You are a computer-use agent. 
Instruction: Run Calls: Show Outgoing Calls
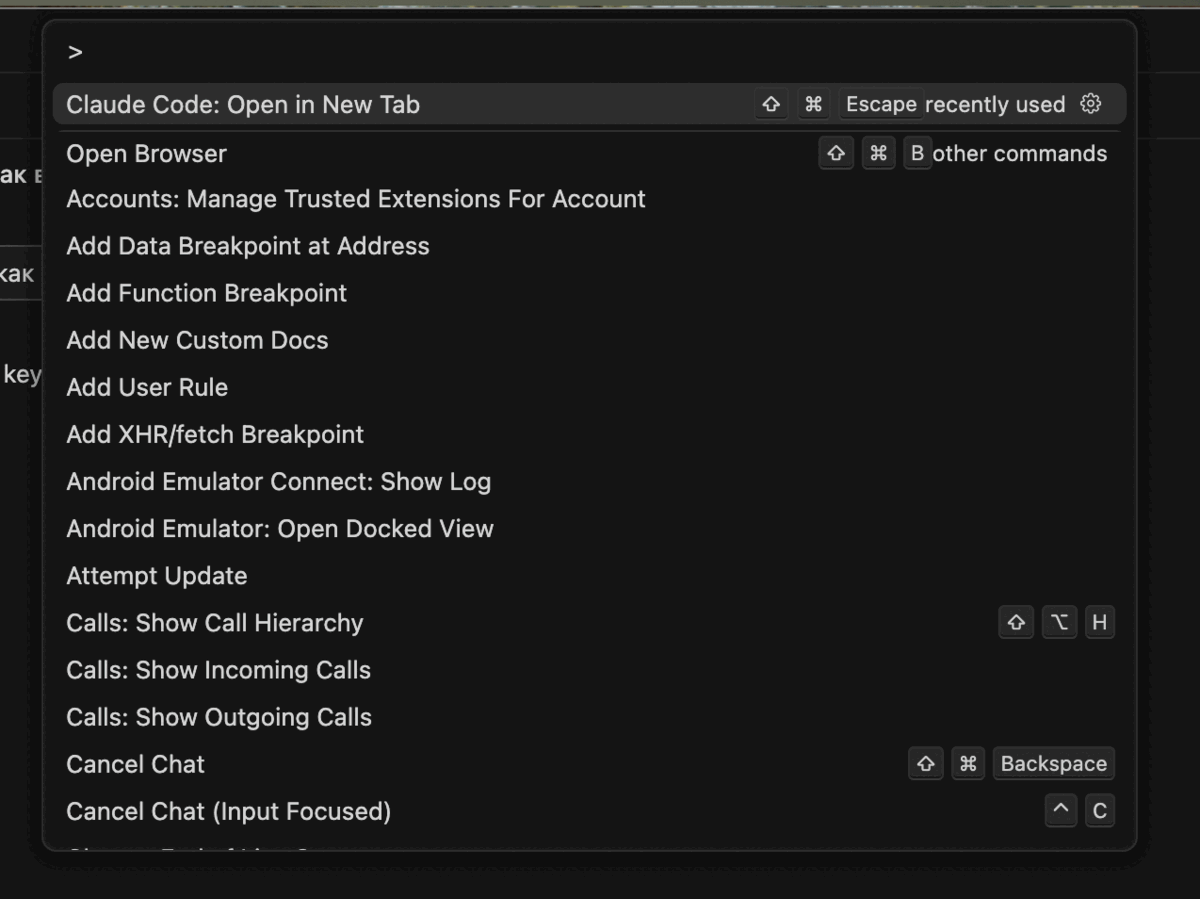tap(590, 716)
